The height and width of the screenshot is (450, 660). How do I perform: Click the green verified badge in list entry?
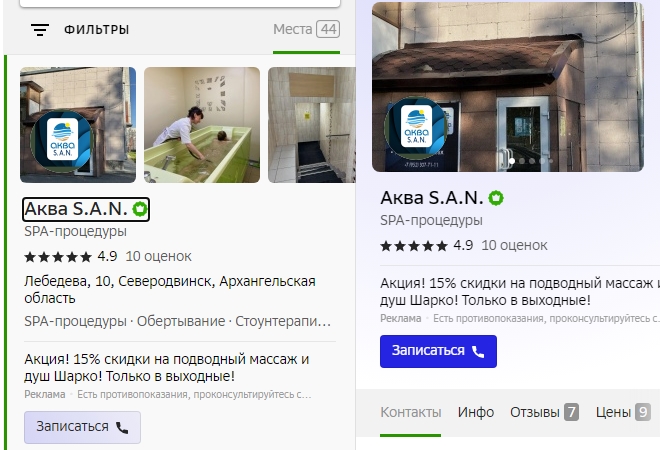click(x=140, y=209)
